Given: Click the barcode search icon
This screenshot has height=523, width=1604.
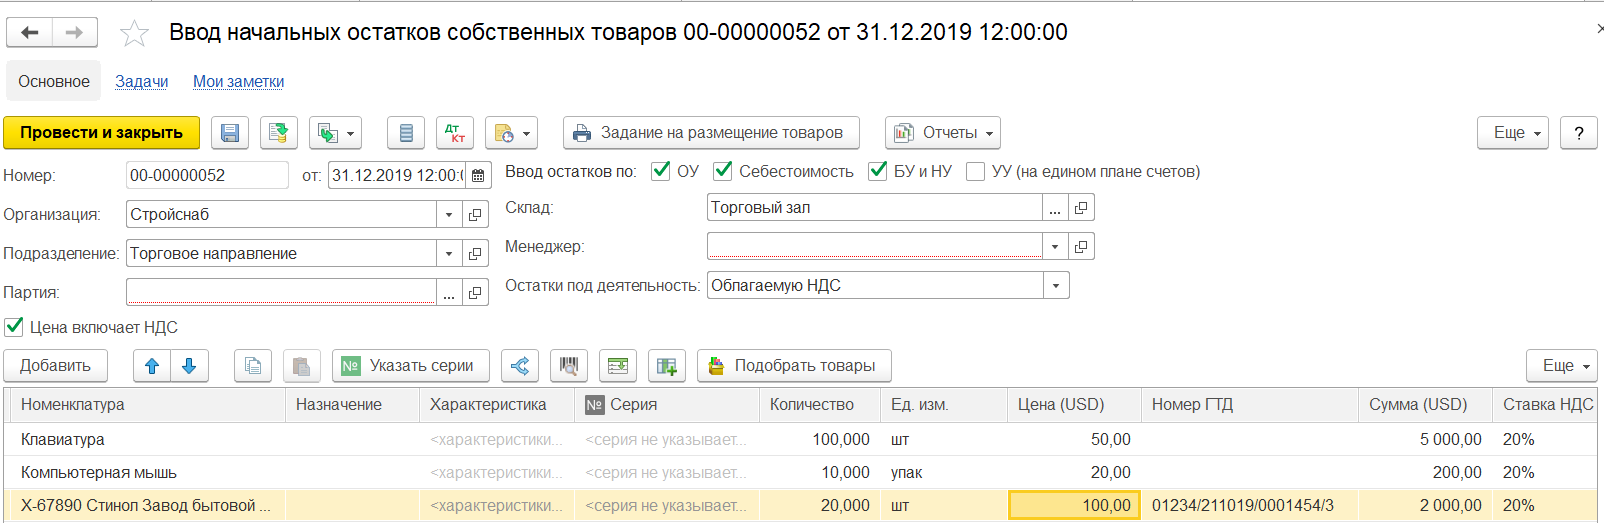Looking at the screenshot, I should pos(569,366).
